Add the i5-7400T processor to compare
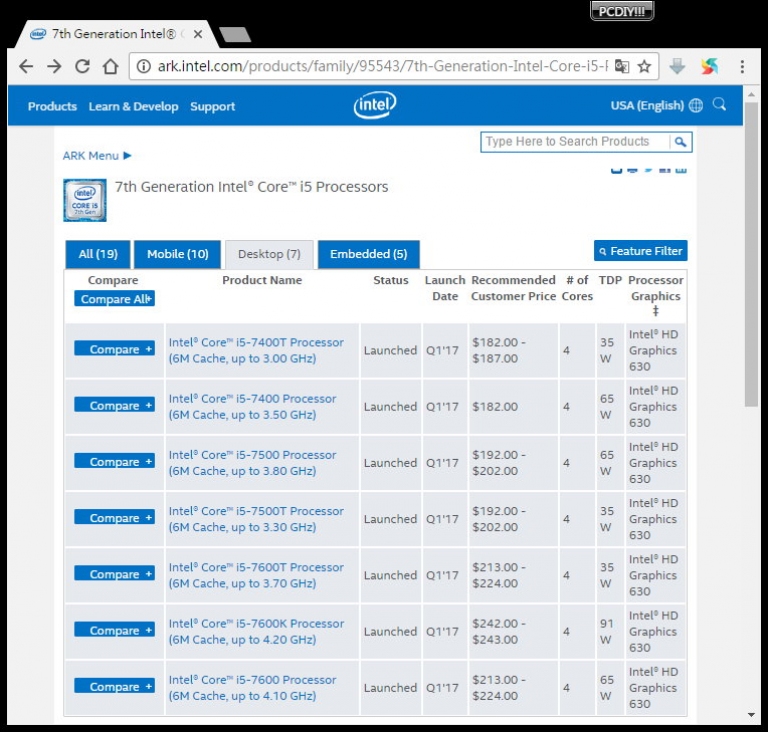This screenshot has height=732, width=768. click(x=115, y=349)
